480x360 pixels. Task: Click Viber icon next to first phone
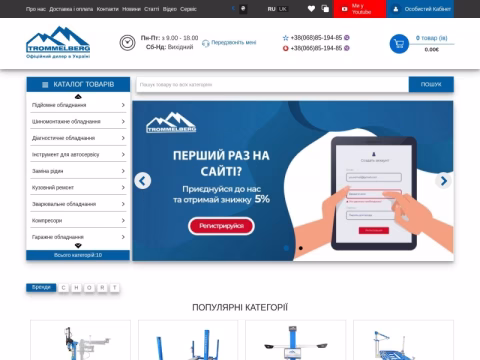347,38
